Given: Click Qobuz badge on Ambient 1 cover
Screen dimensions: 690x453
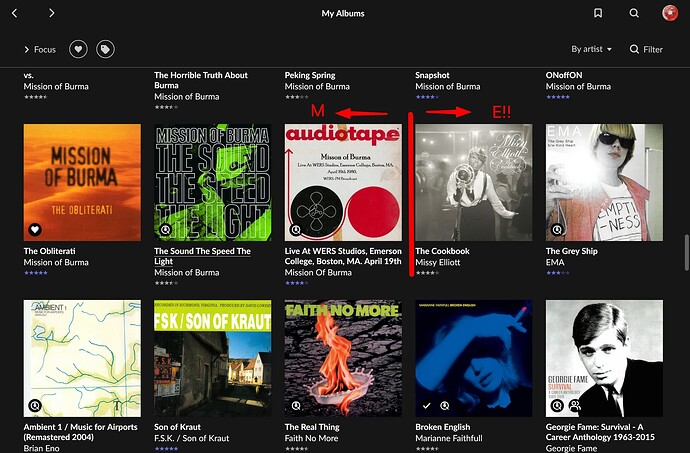Looking at the screenshot, I should [x=35, y=405].
